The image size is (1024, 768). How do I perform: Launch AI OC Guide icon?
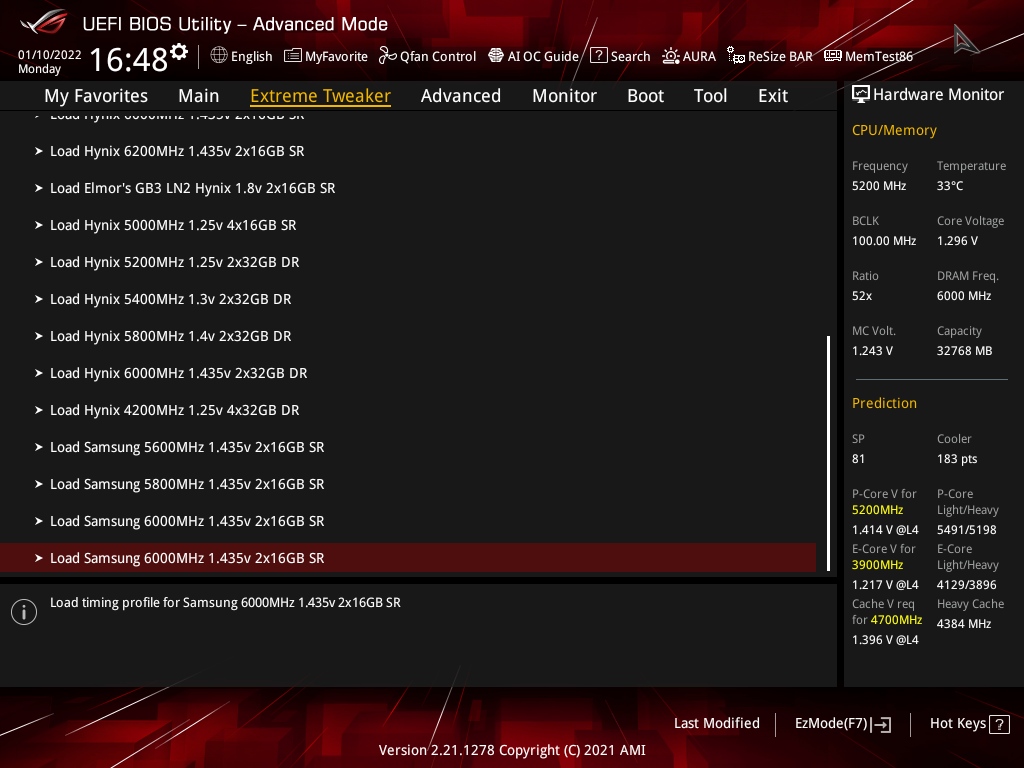tap(496, 56)
